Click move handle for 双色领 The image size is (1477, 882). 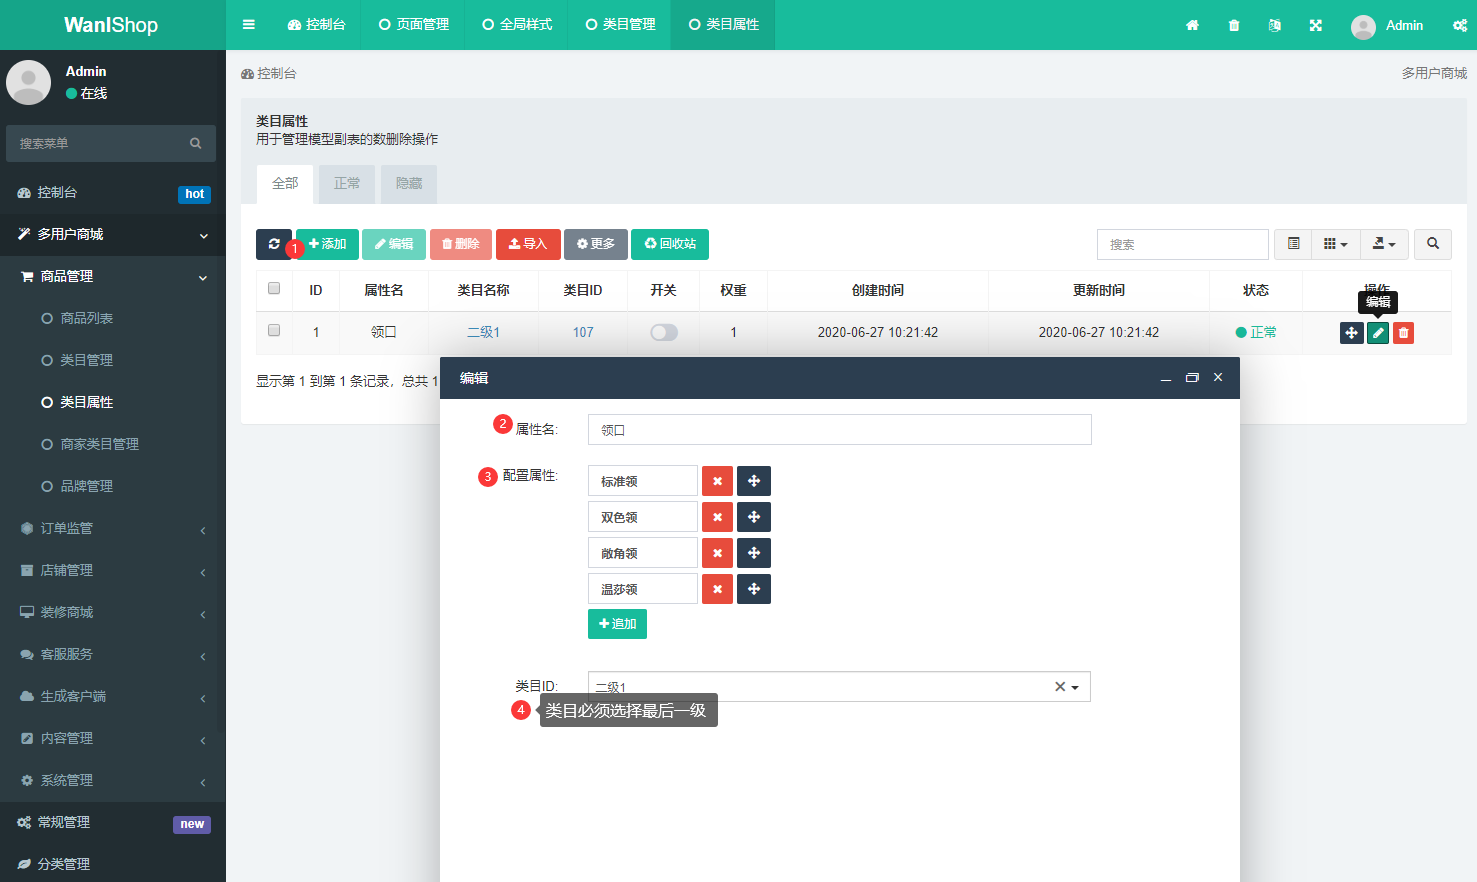754,517
